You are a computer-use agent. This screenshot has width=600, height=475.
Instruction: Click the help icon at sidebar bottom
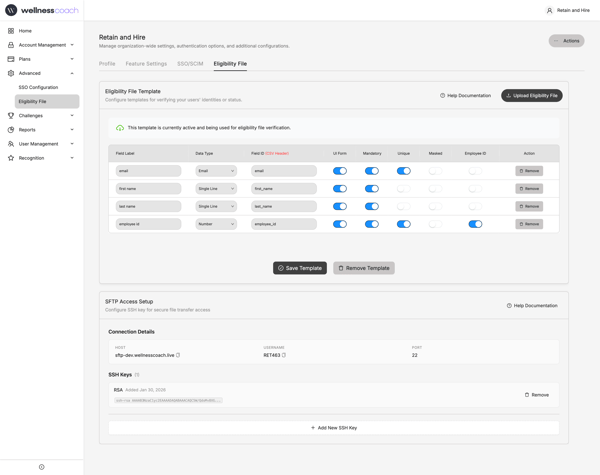[41, 467]
